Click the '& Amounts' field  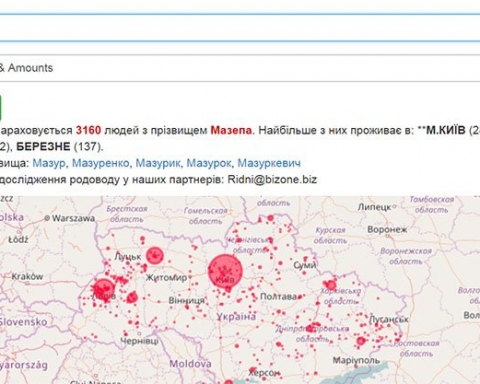click(x=240, y=68)
